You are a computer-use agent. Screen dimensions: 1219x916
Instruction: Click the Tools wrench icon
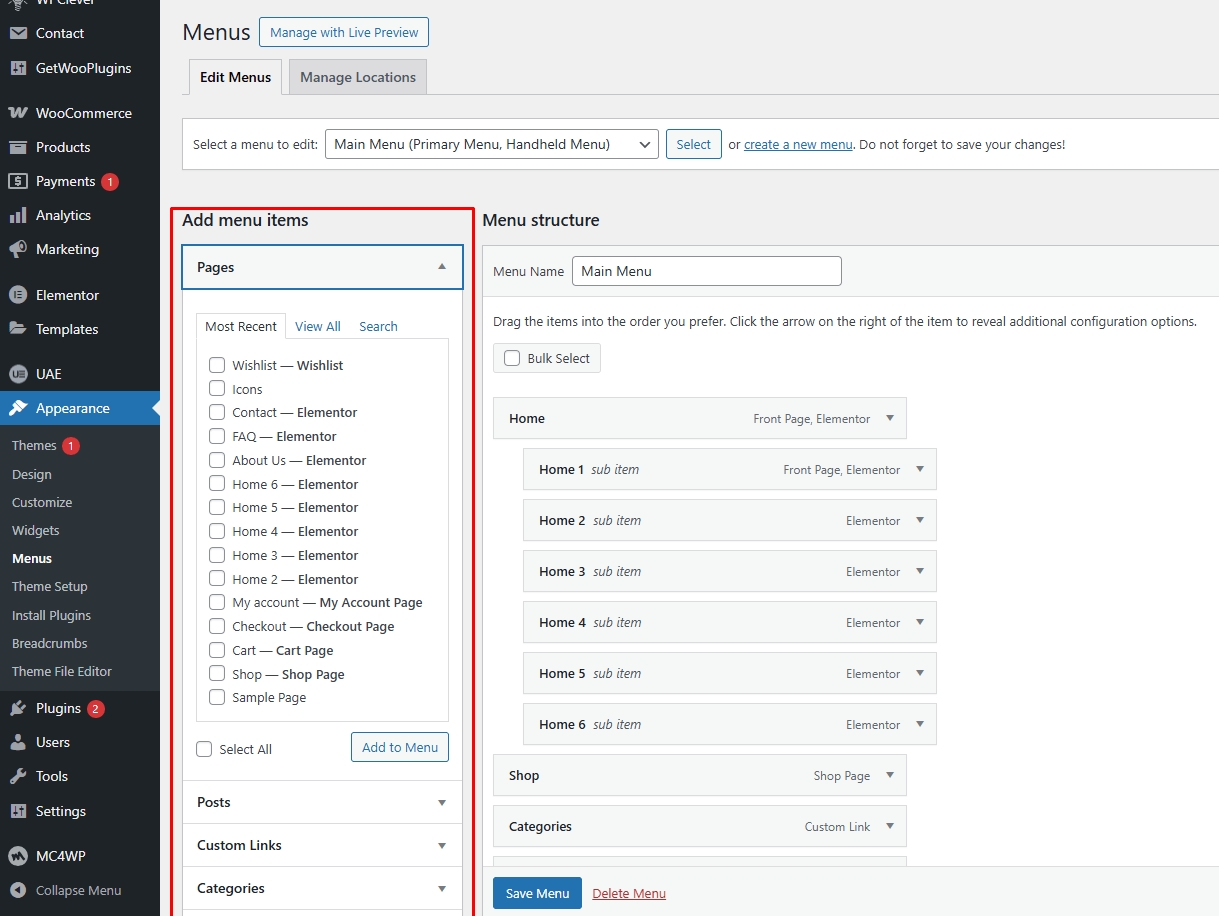[x=17, y=776]
